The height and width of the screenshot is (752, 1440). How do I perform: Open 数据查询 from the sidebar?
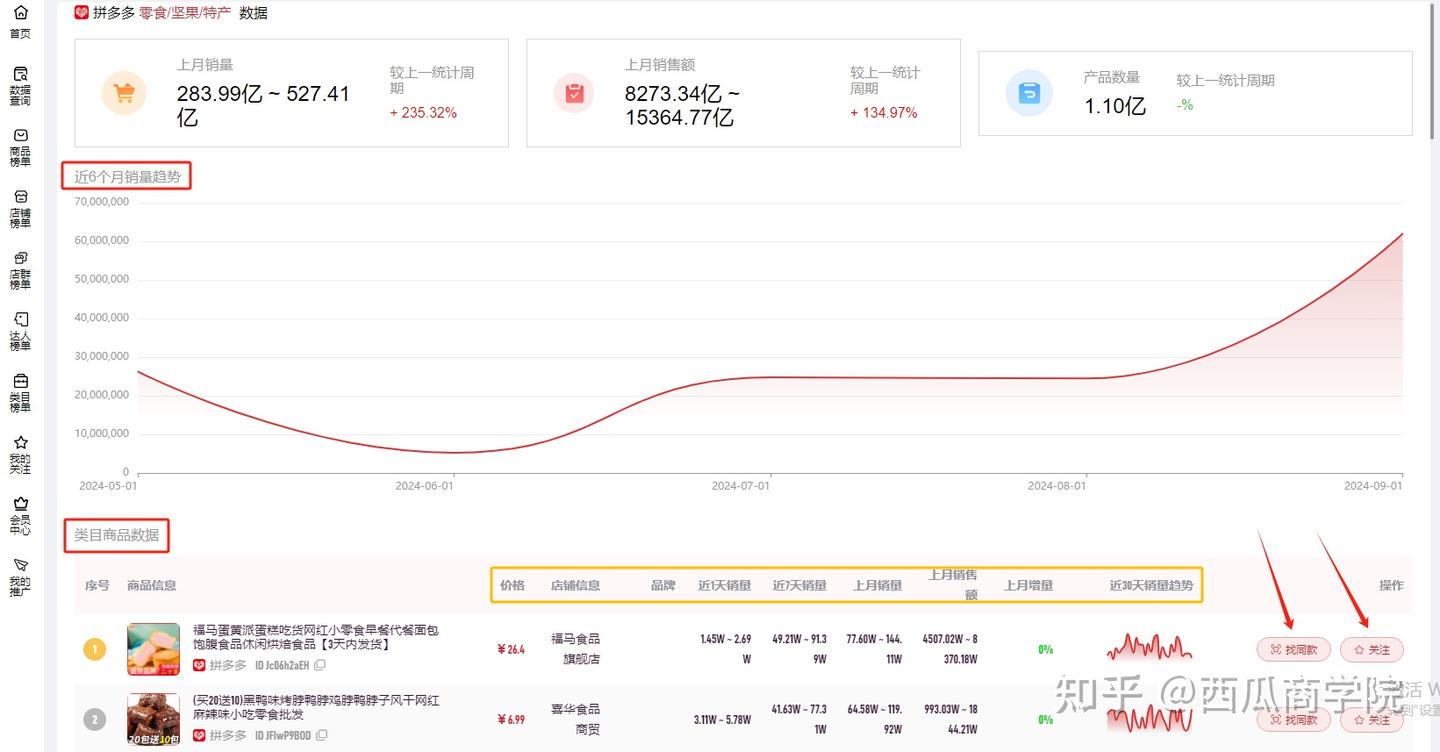point(20,86)
